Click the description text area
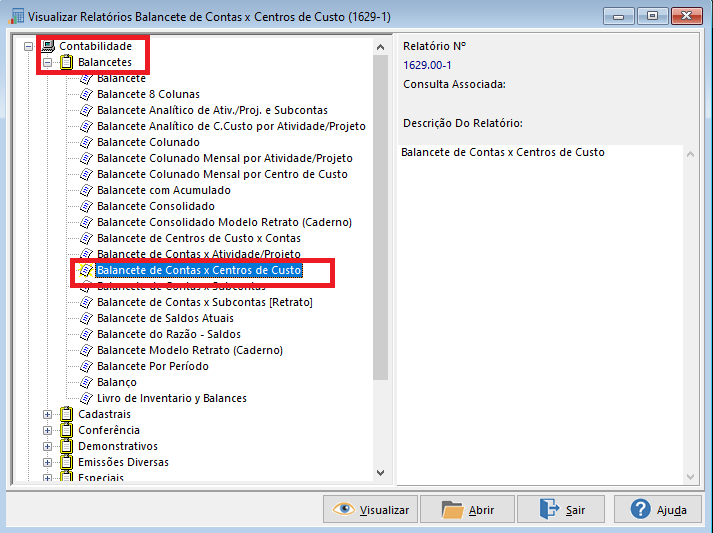This screenshot has width=713, height=533. (x=540, y=315)
